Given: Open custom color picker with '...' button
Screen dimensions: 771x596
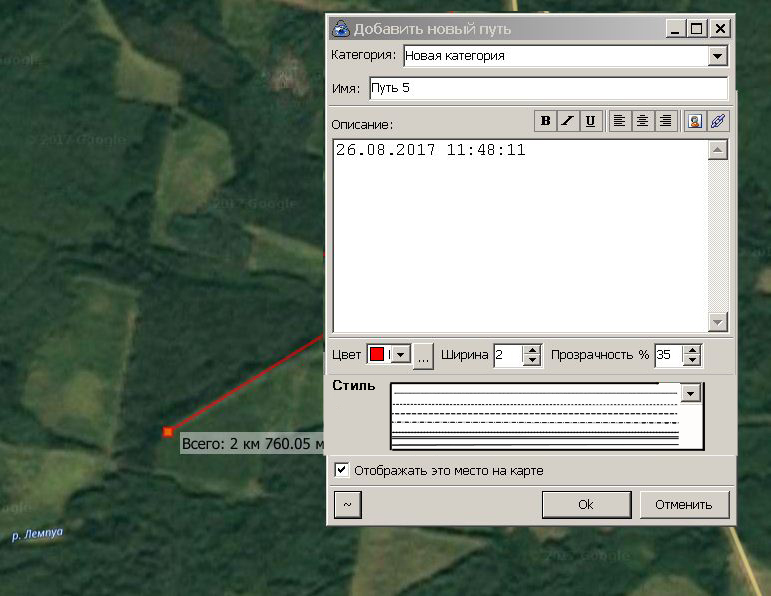Looking at the screenshot, I should pos(423,355).
